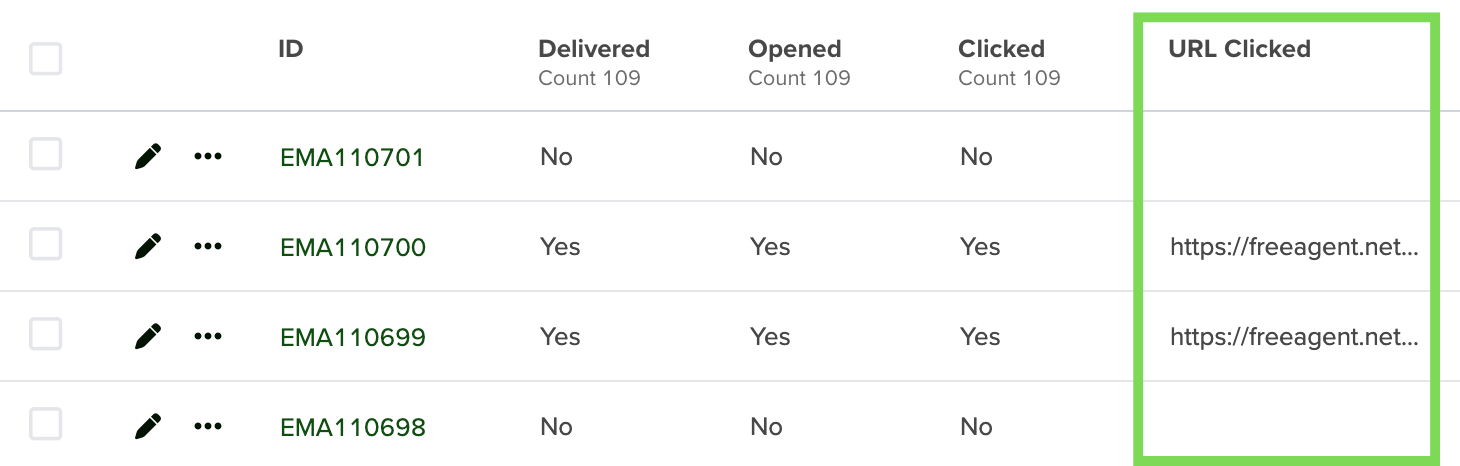Edit record EMA110698 with pencil icon

tap(147, 427)
